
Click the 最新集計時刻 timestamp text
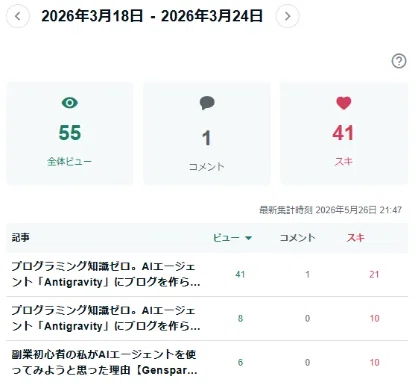click(330, 210)
